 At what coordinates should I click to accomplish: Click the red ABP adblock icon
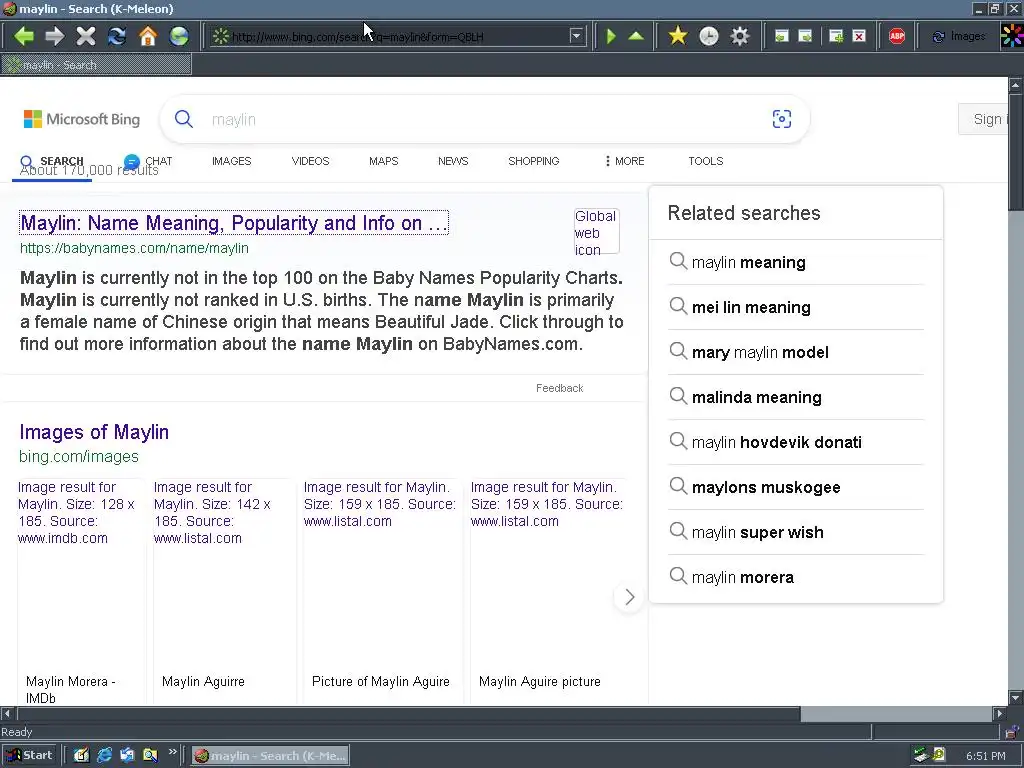tap(897, 37)
